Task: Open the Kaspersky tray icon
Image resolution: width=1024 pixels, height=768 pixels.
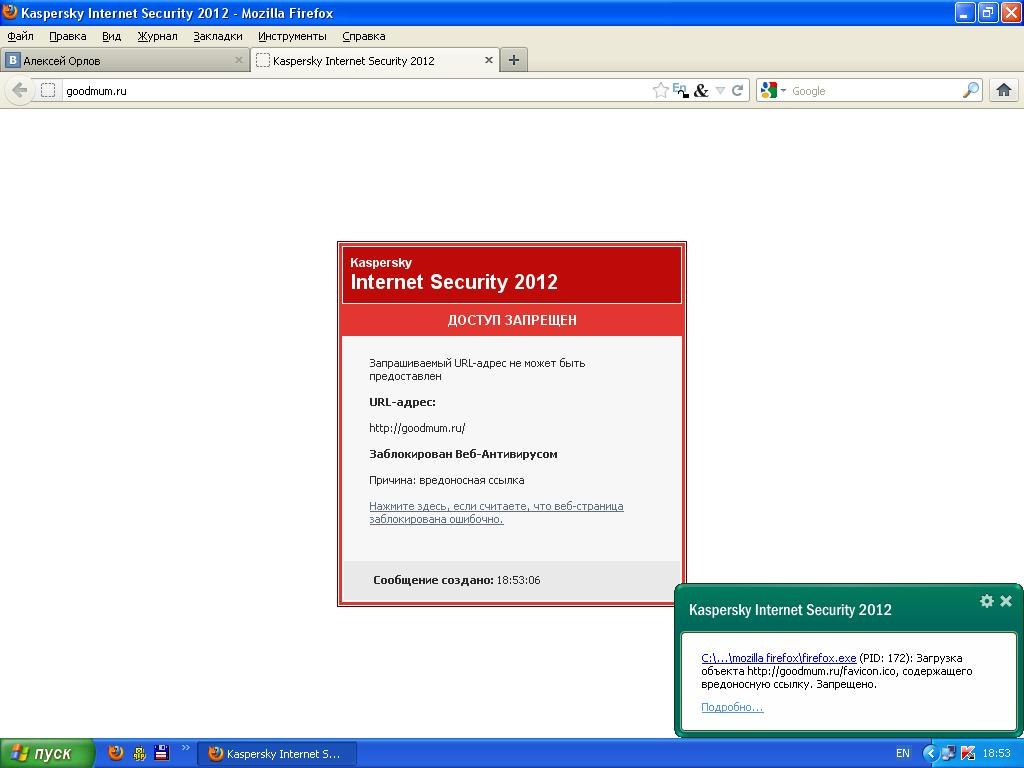Action: (x=968, y=754)
